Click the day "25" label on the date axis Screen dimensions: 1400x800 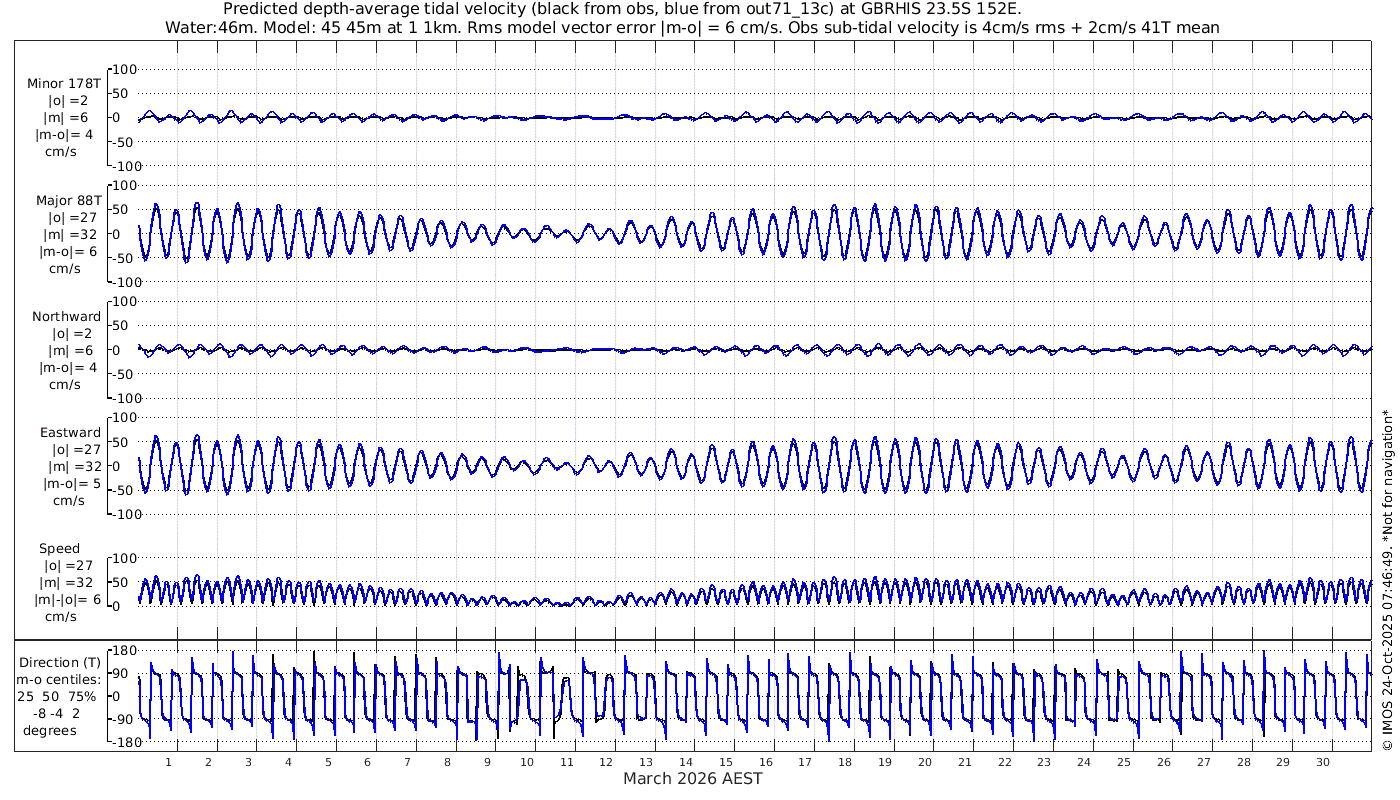point(1124,762)
